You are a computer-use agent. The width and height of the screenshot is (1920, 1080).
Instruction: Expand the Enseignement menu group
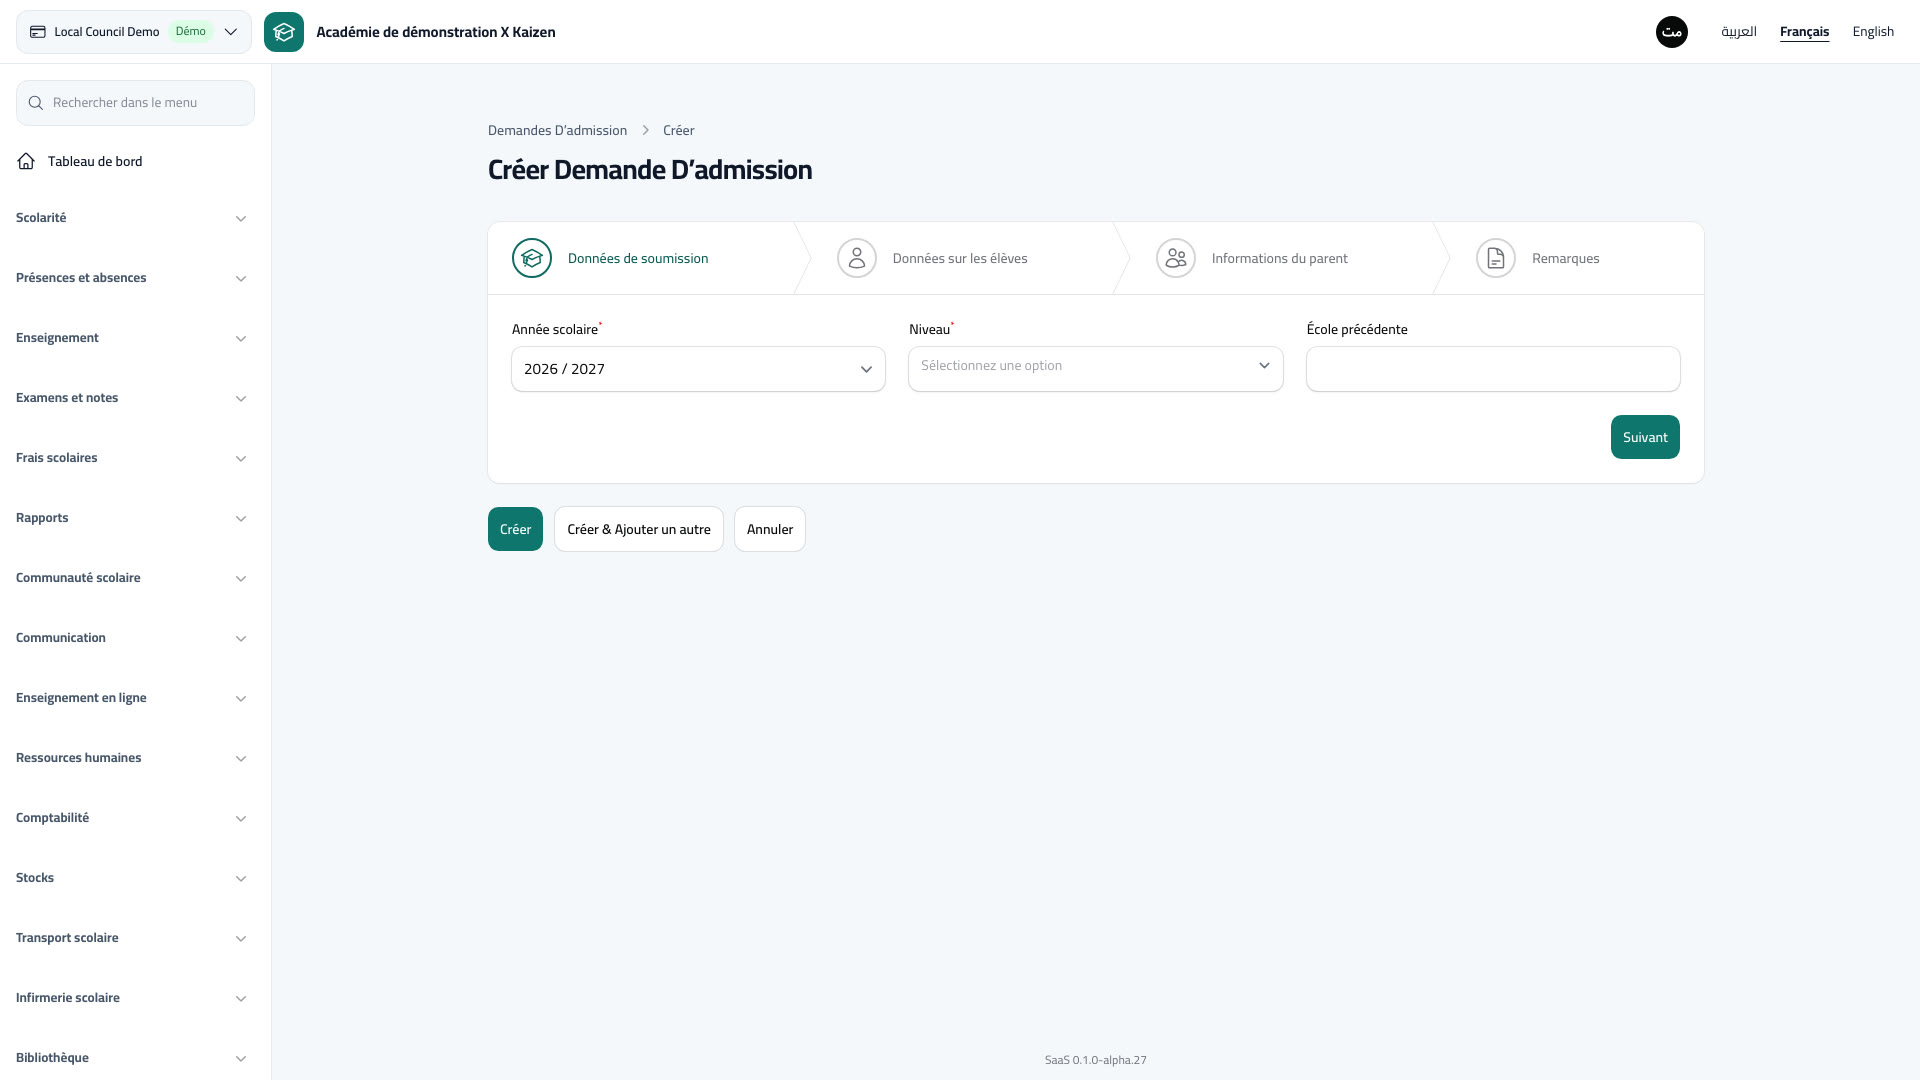coord(131,338)
